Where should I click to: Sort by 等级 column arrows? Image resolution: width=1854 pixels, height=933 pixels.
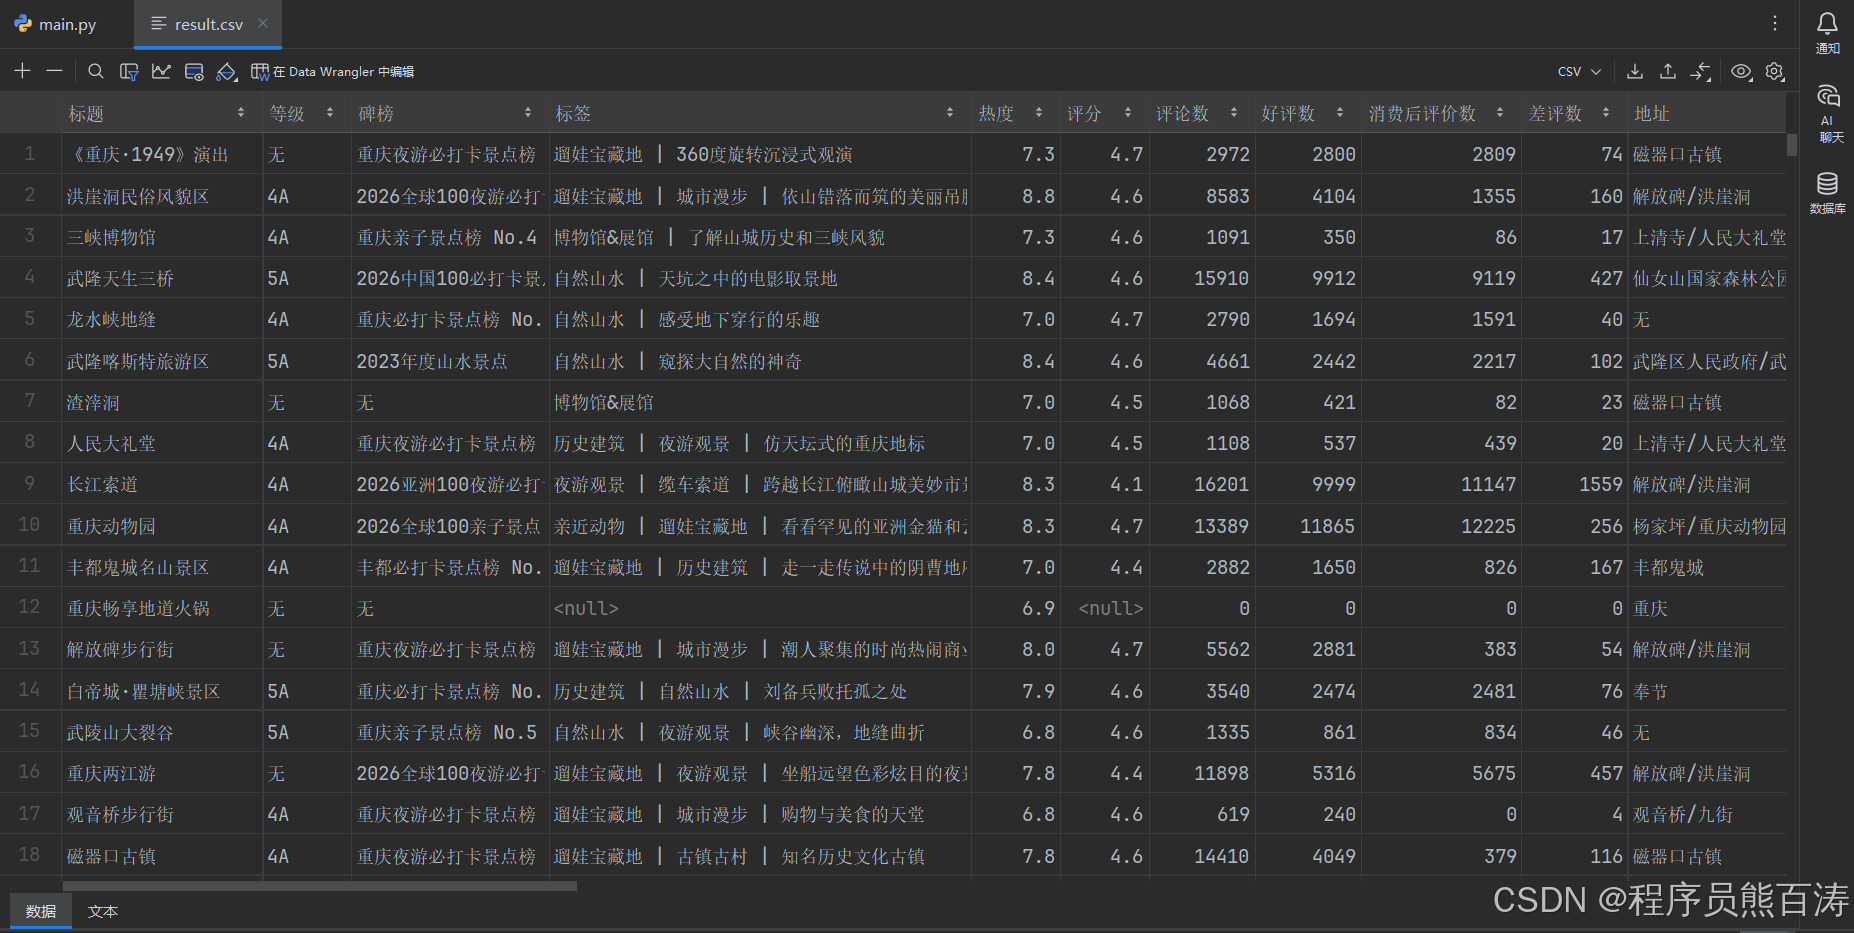click(x=330, y=113)
